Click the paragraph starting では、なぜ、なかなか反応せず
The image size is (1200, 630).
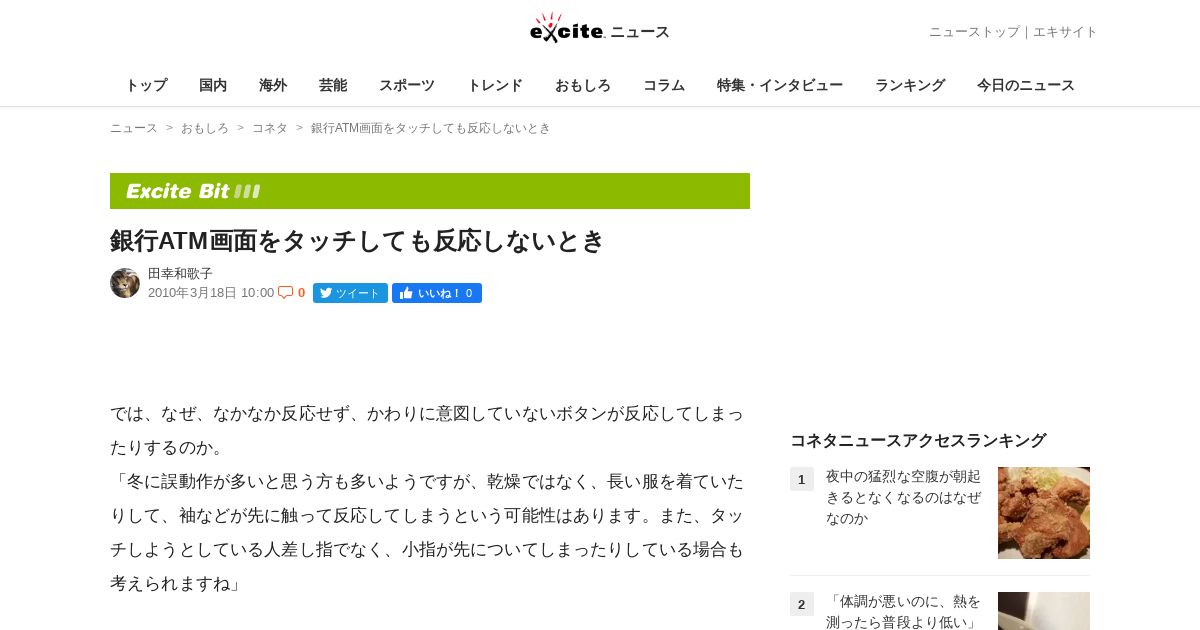[427, 430]
